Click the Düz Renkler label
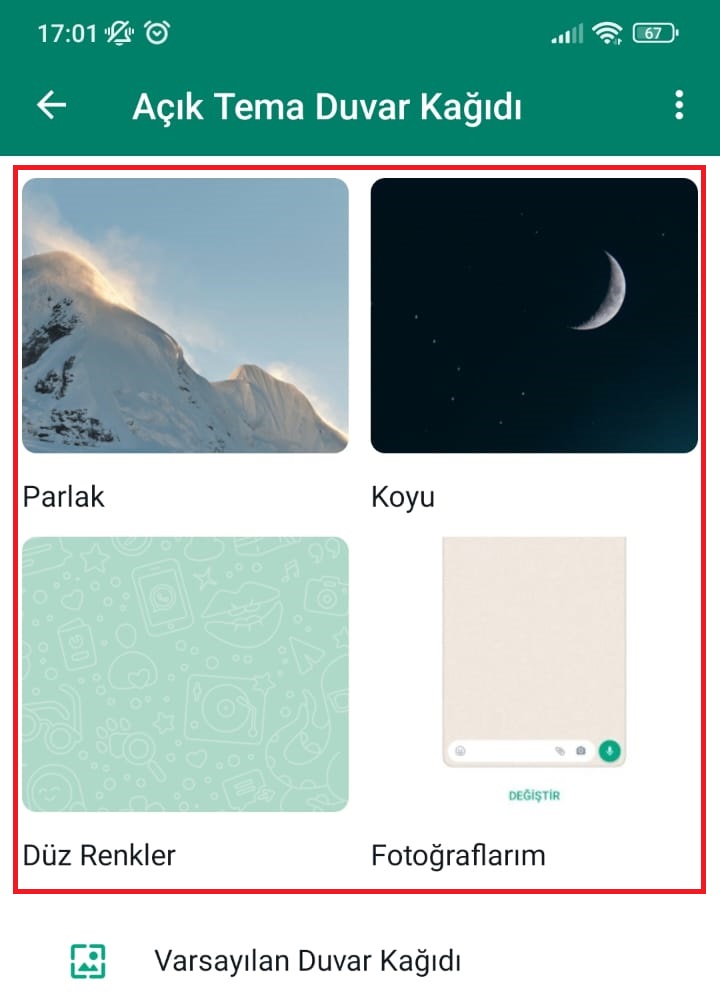The image size is (720, 1004). (99, 855)
